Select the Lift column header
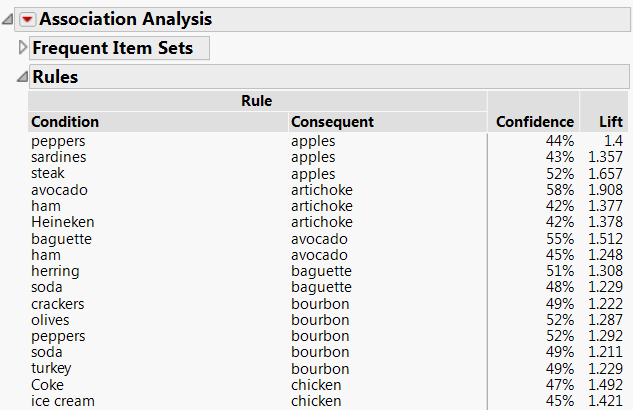The height and width of the screenshot is (410, 633). 611,122
